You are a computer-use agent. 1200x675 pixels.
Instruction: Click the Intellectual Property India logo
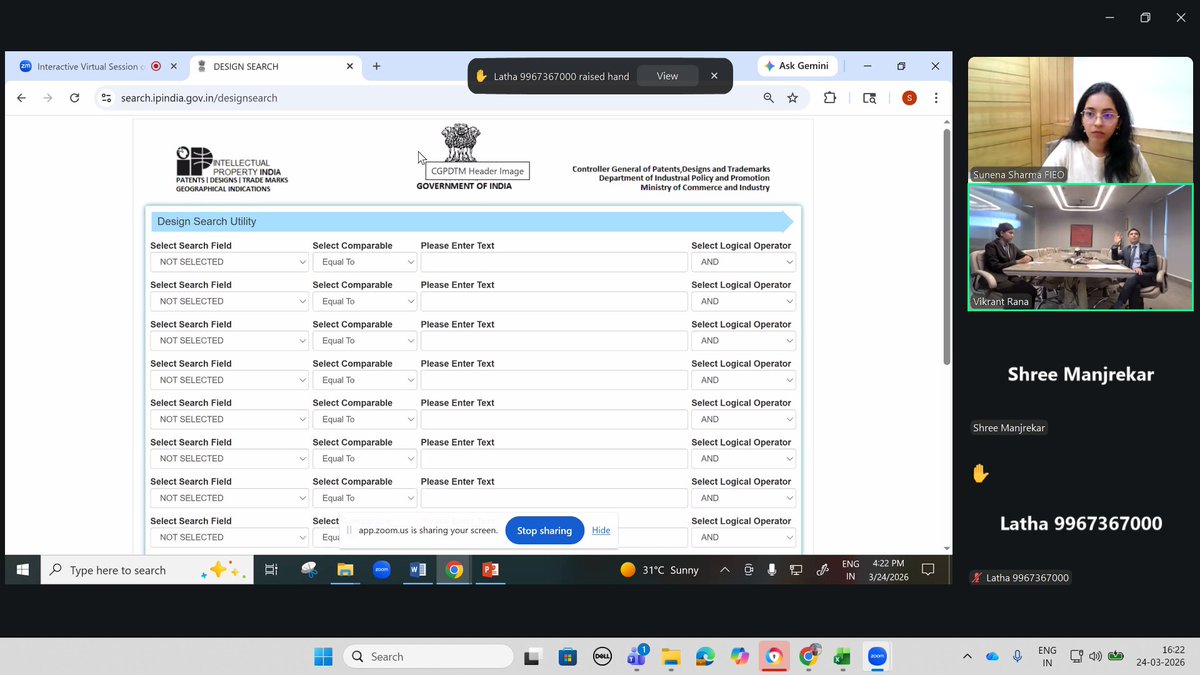231,169
